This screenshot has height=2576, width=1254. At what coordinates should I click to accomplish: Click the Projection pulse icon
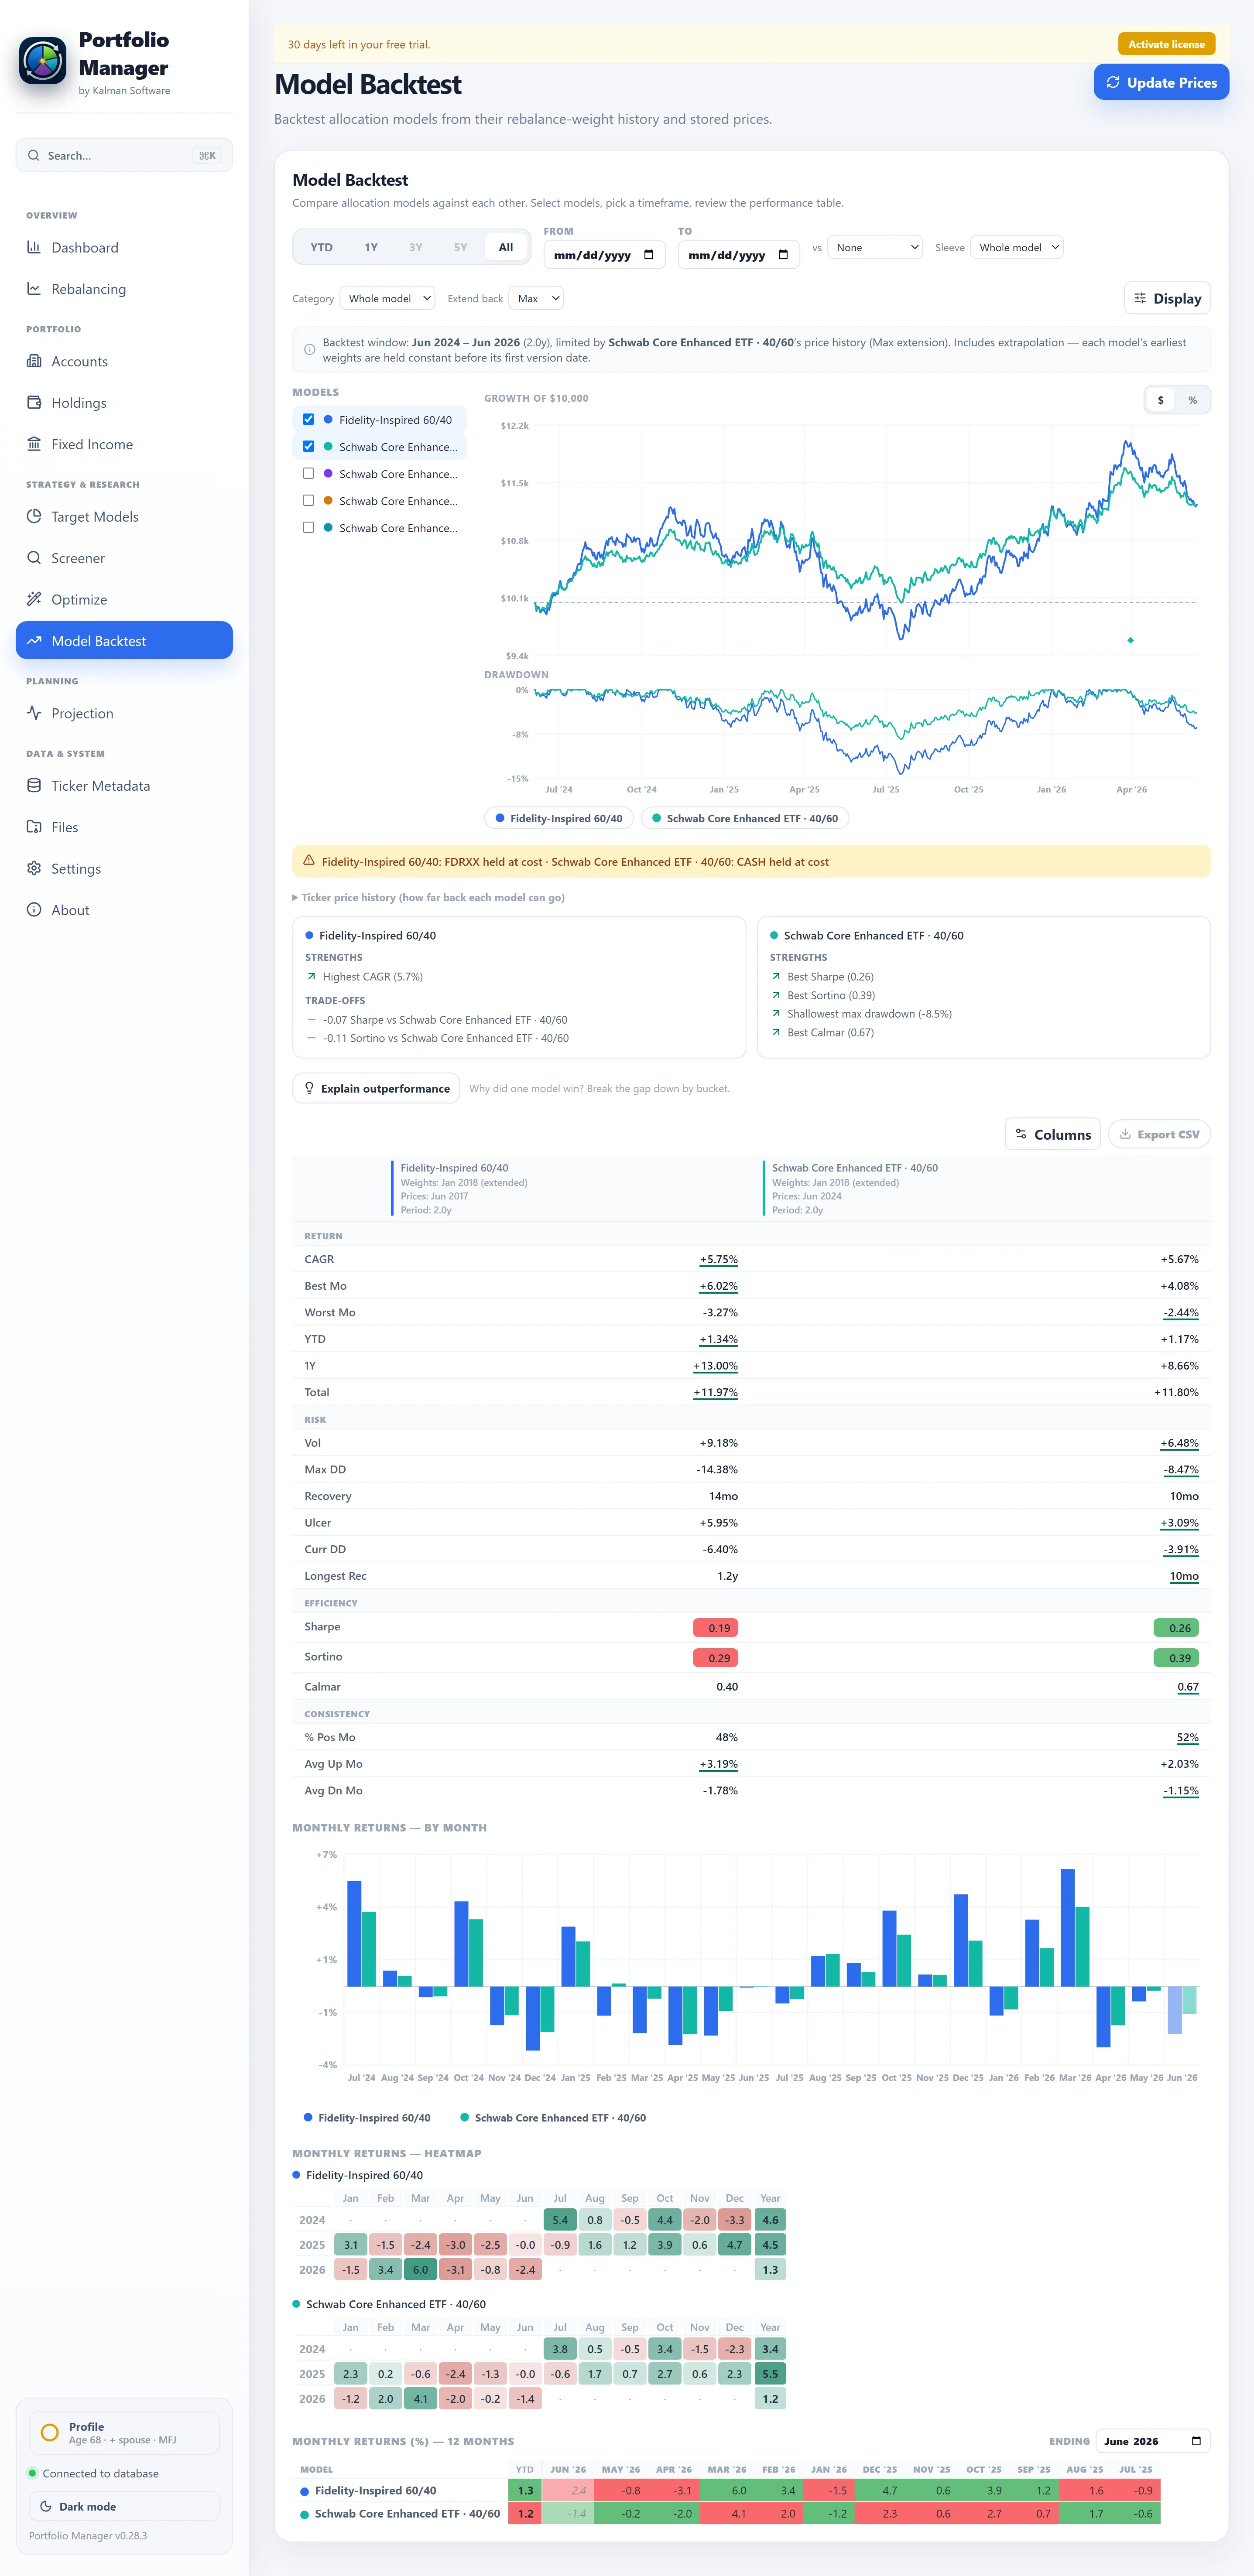[34, 713]
